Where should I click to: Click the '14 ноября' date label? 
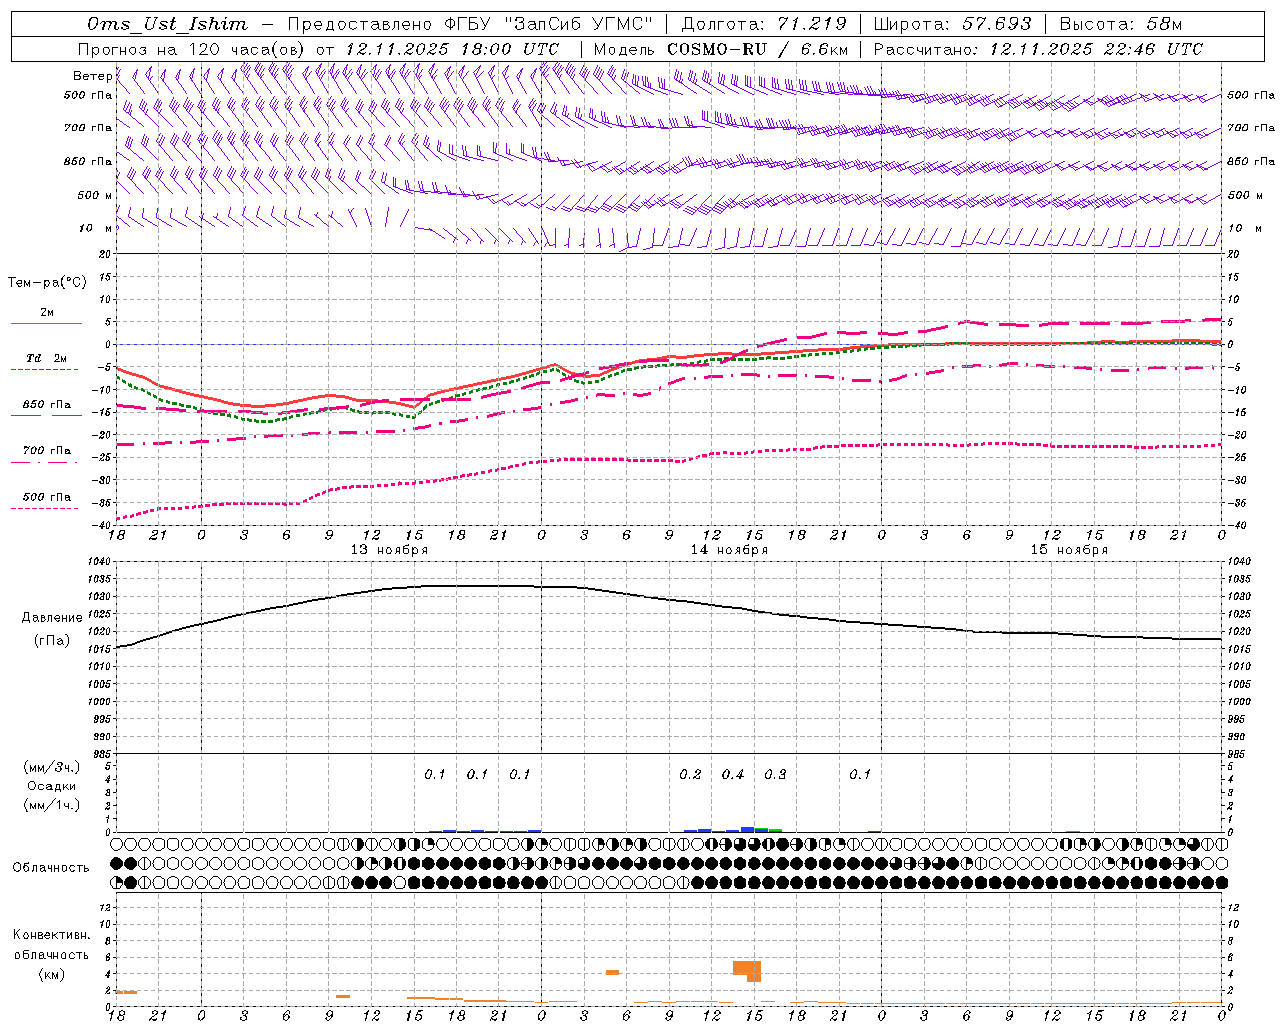[729, 550]
